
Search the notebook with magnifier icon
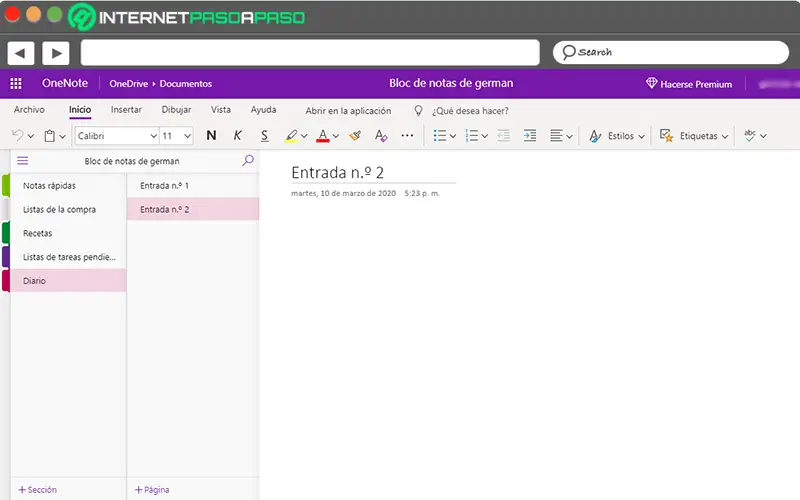[248, 161]
